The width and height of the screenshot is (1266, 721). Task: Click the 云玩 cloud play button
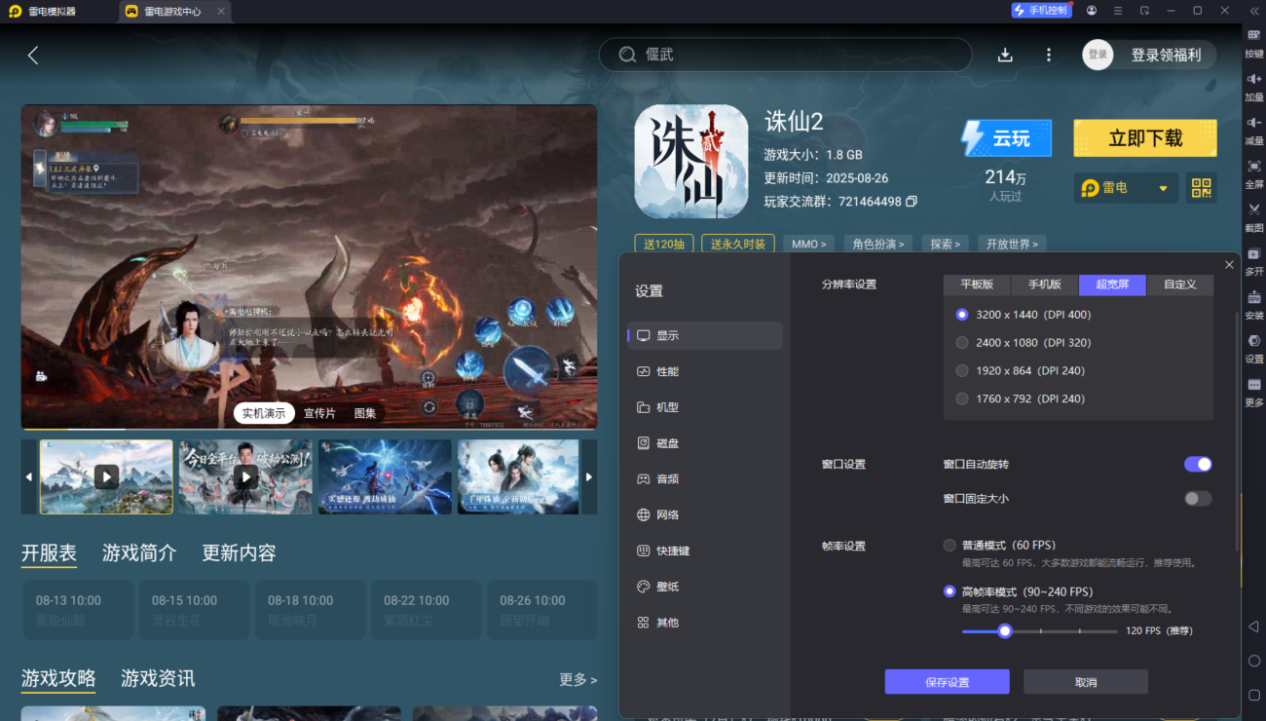[1006, 138]
